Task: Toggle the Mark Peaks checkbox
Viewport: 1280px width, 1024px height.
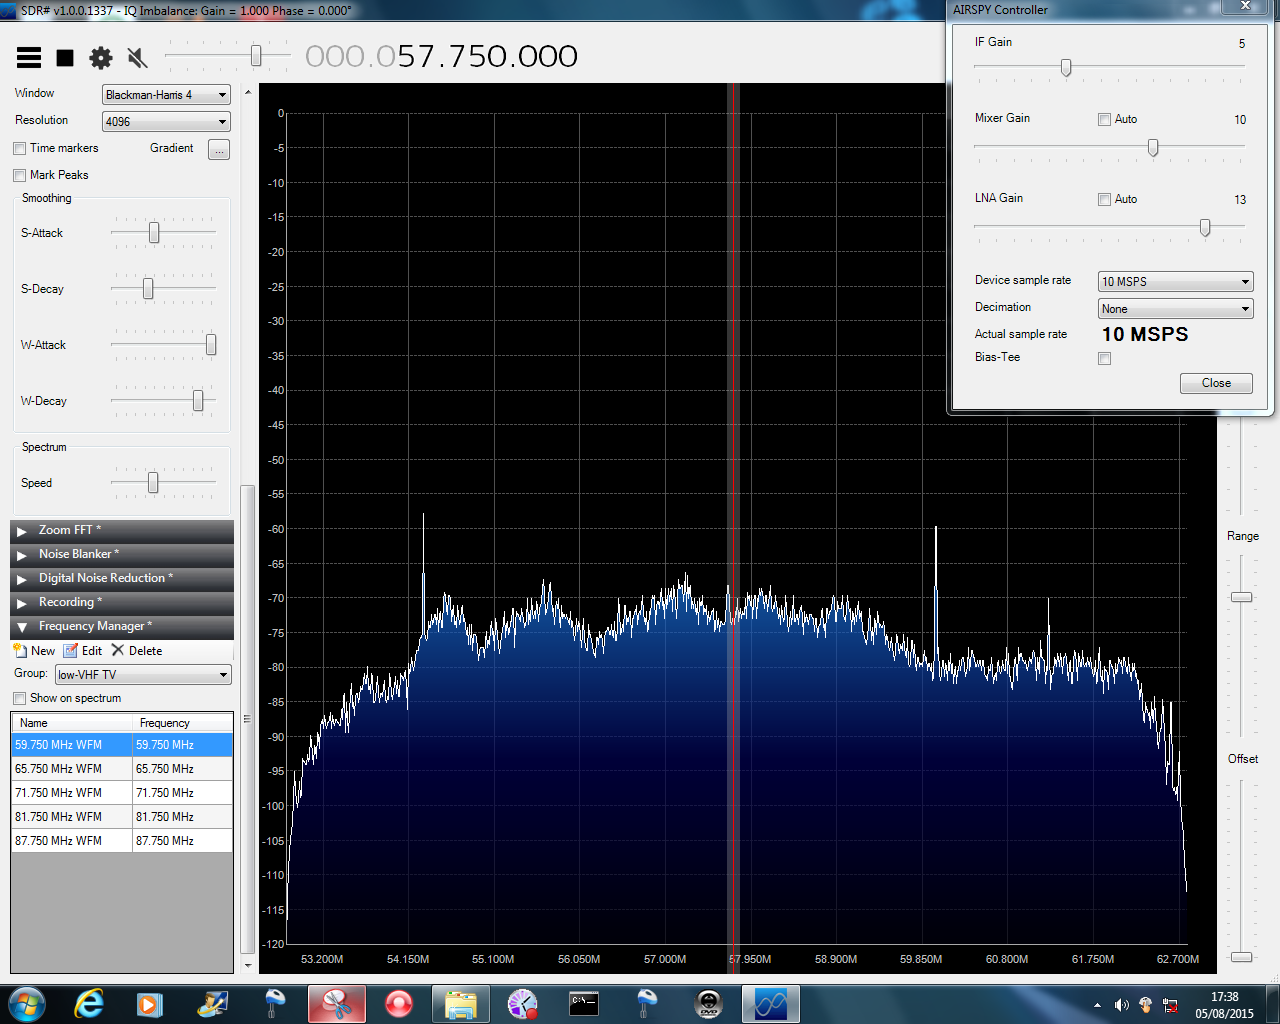Action: (20, 176)
